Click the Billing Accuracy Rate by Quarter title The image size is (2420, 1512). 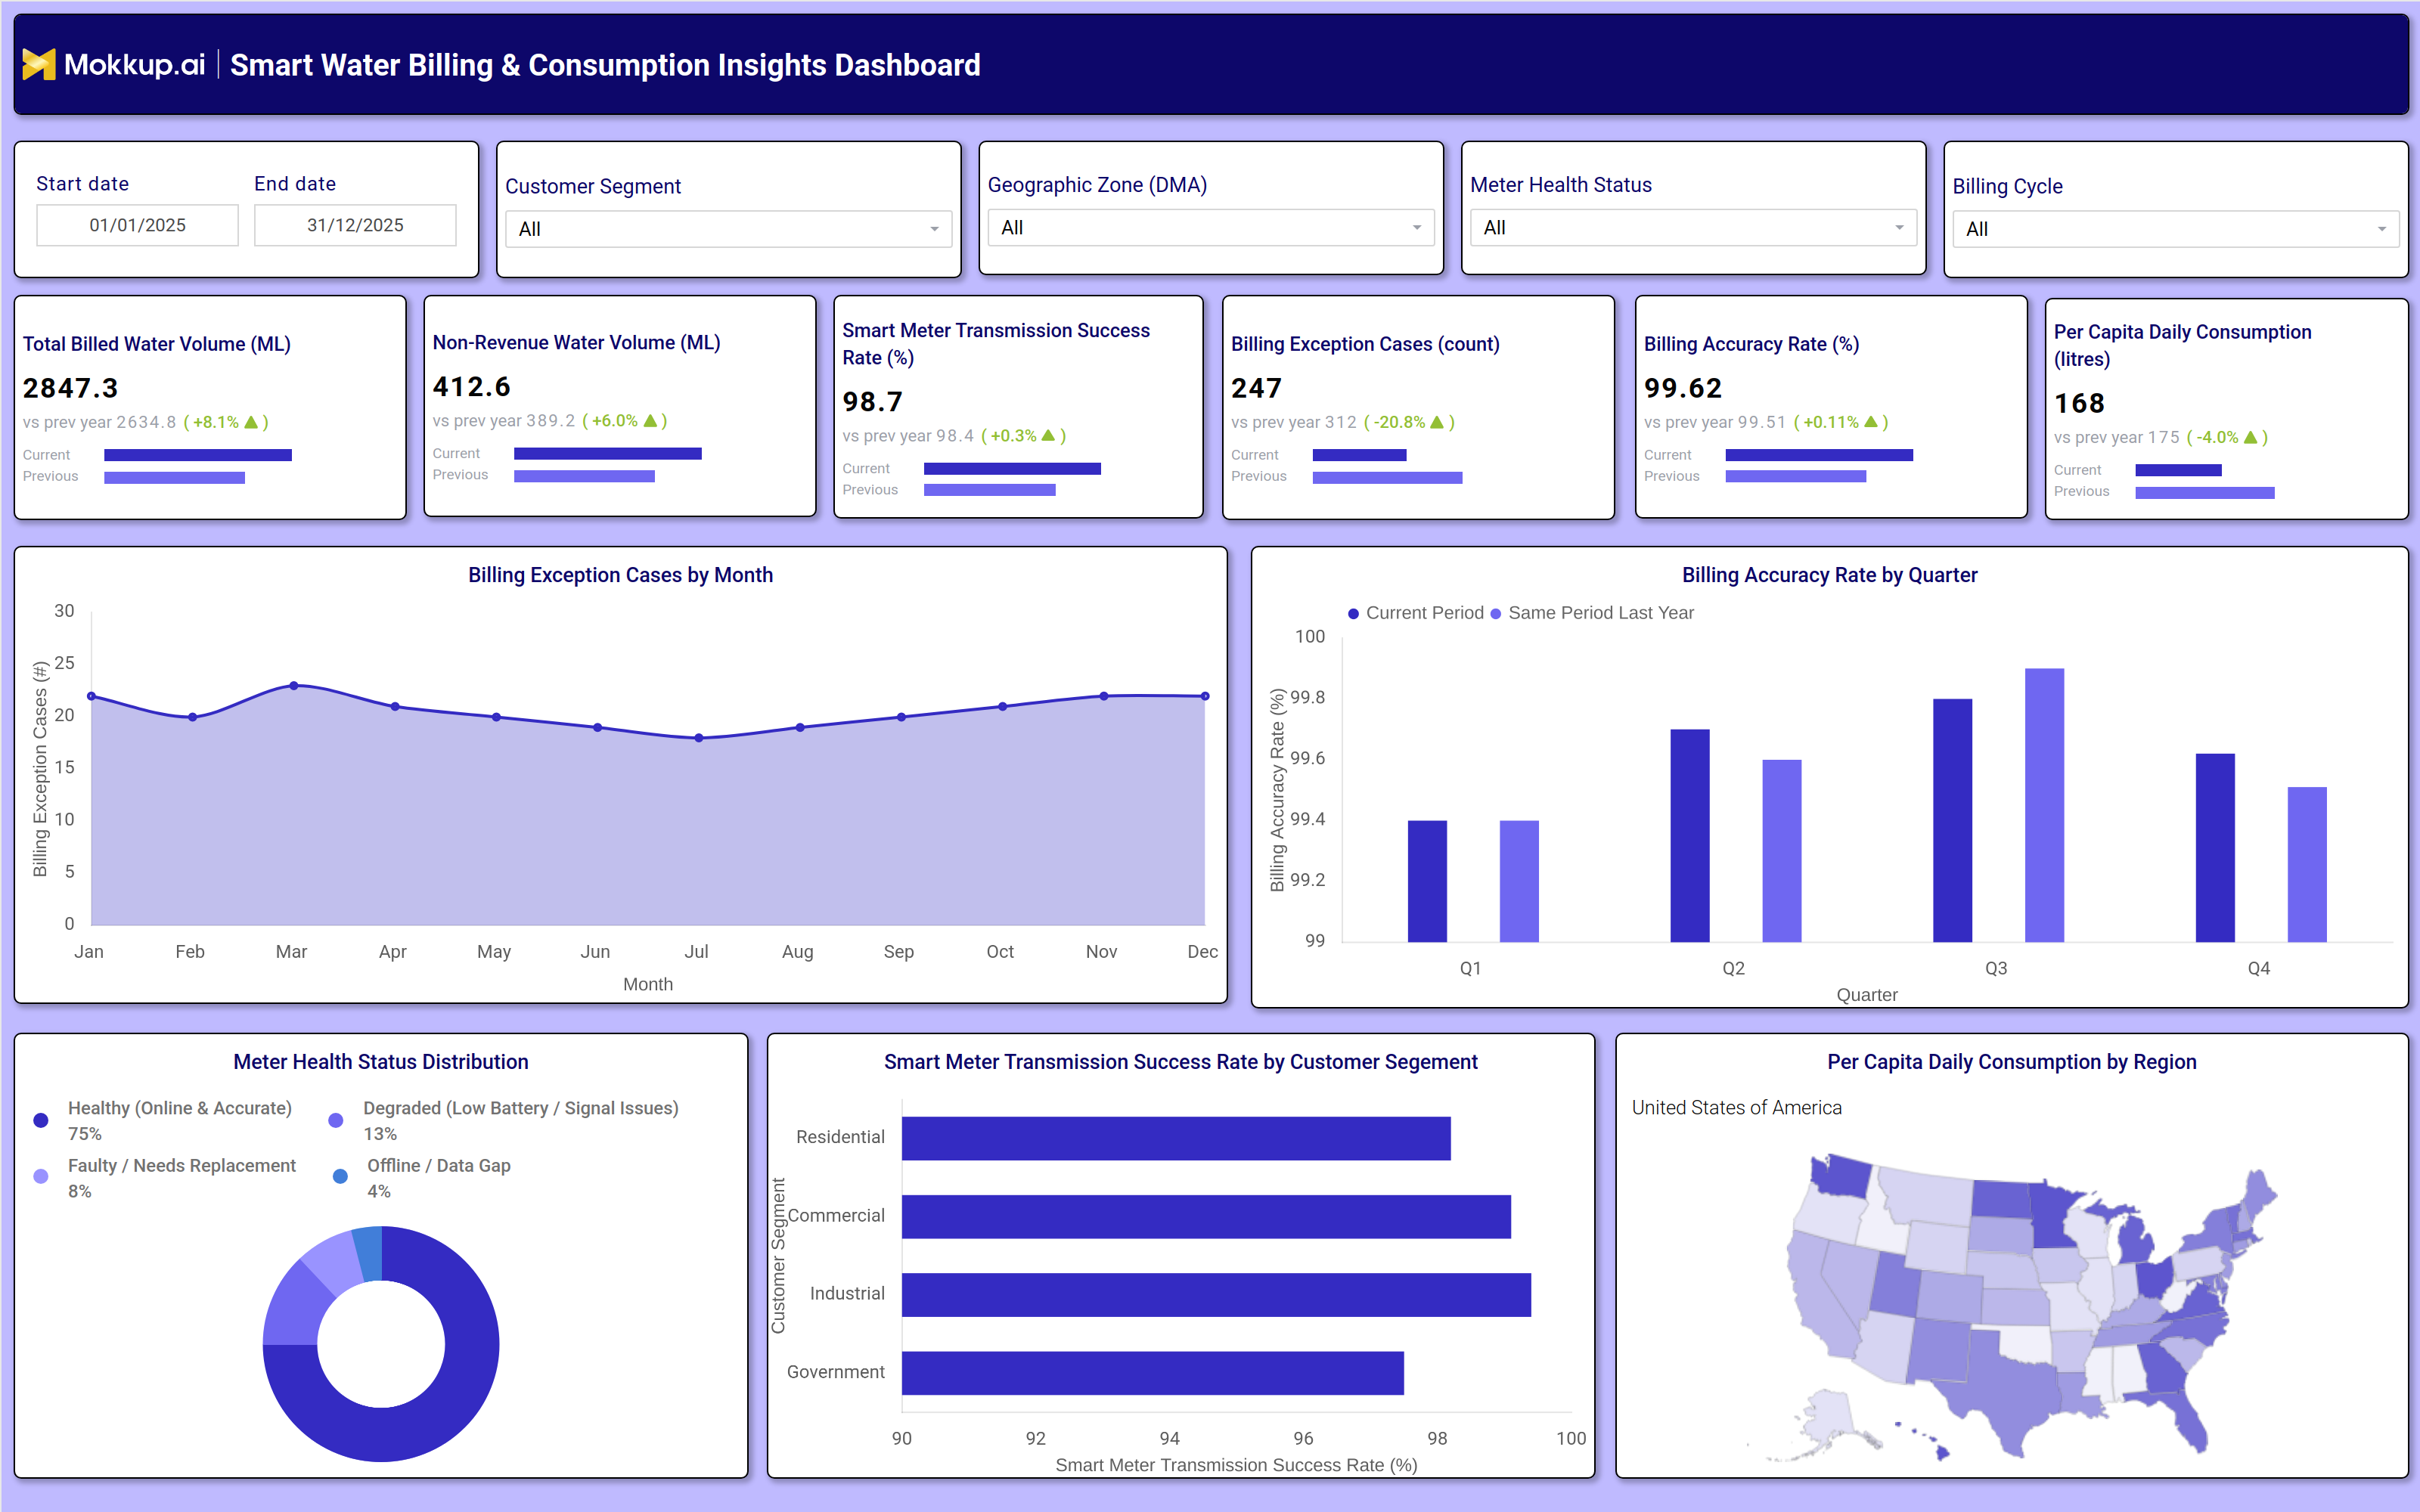[x=1829, y=575]
